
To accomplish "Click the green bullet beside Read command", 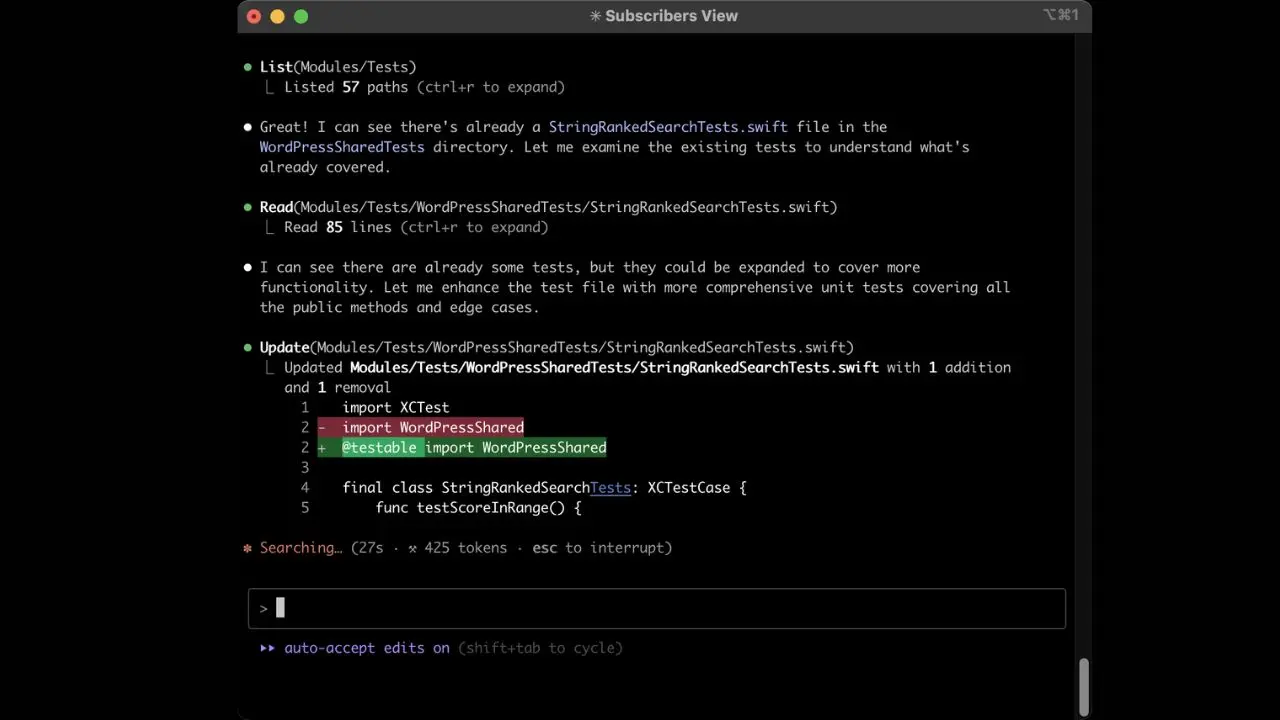I will 248,207.
